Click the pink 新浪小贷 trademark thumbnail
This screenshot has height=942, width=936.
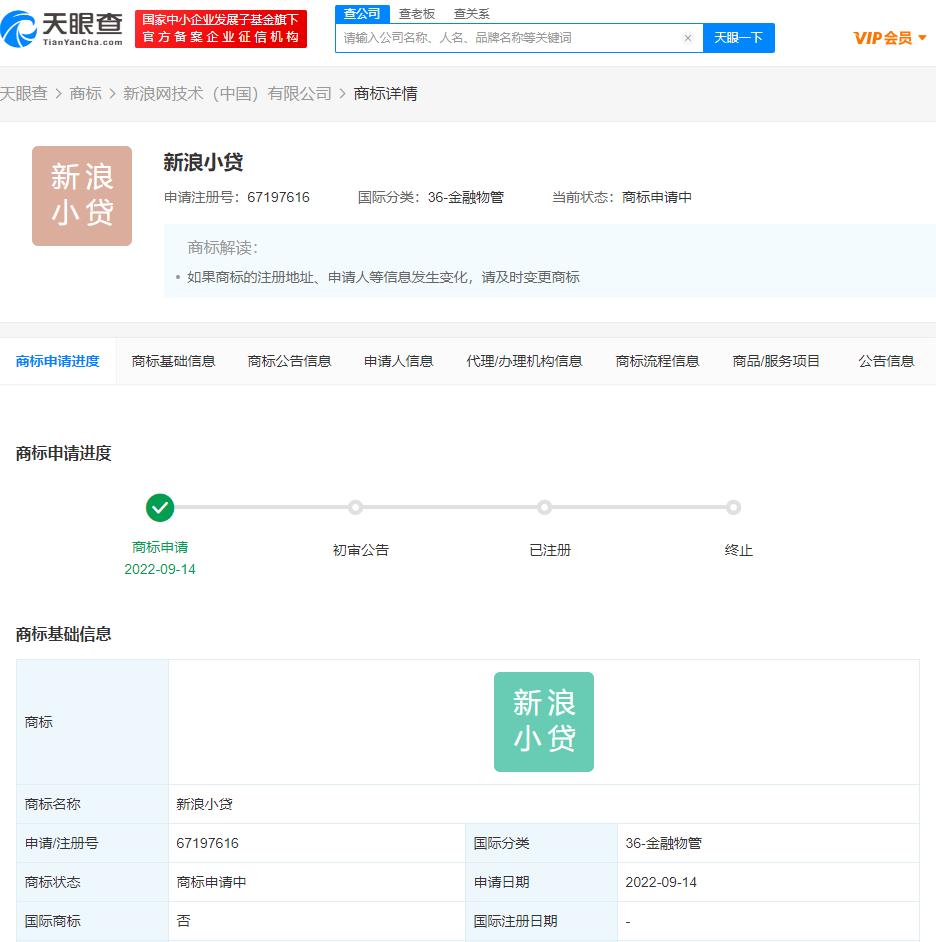pos(82,196)
